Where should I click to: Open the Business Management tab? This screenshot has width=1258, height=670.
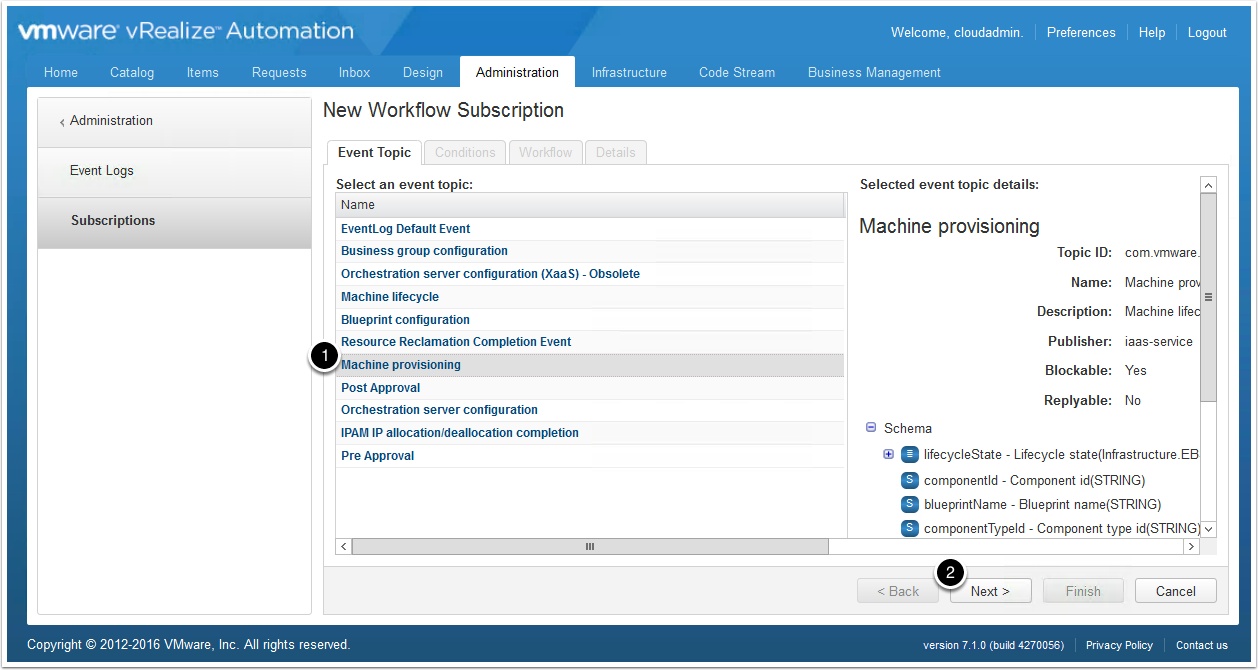click(x=874, y=72)
